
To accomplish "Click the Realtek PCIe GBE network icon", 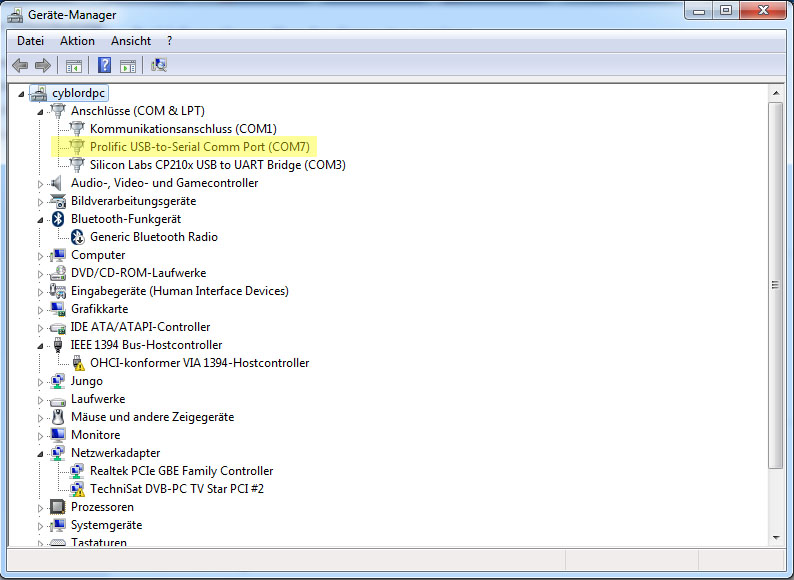I will [x=76, y=471].
